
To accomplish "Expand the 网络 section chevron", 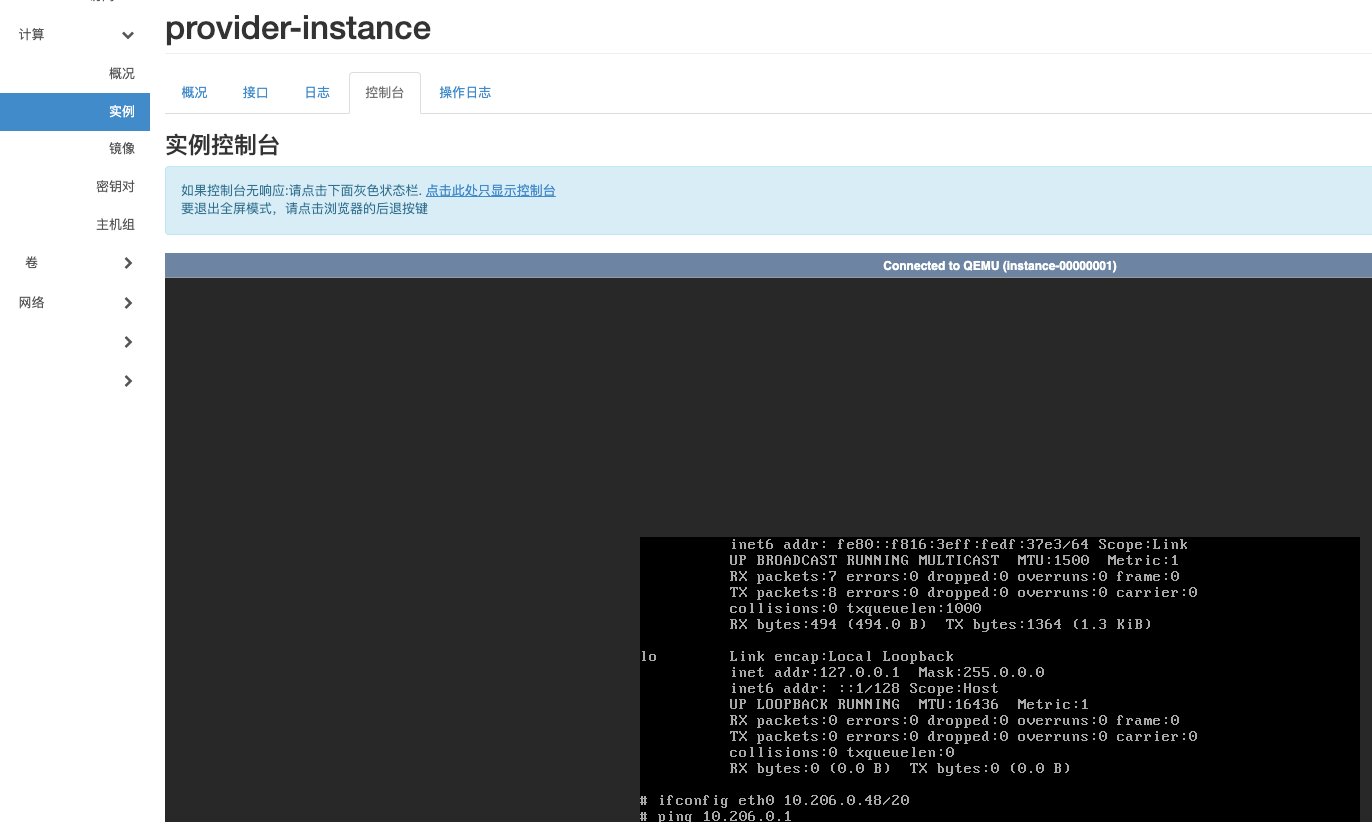I will (x=128, y=303).
